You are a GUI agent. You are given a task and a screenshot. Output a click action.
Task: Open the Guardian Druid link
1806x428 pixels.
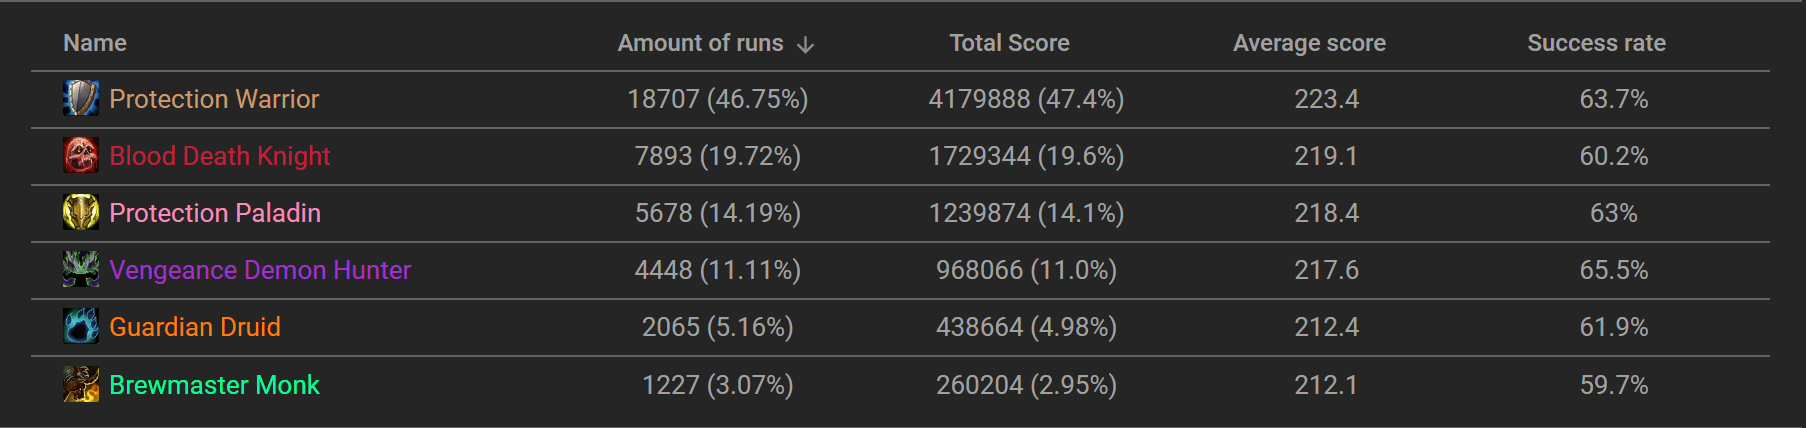[195, 327]
